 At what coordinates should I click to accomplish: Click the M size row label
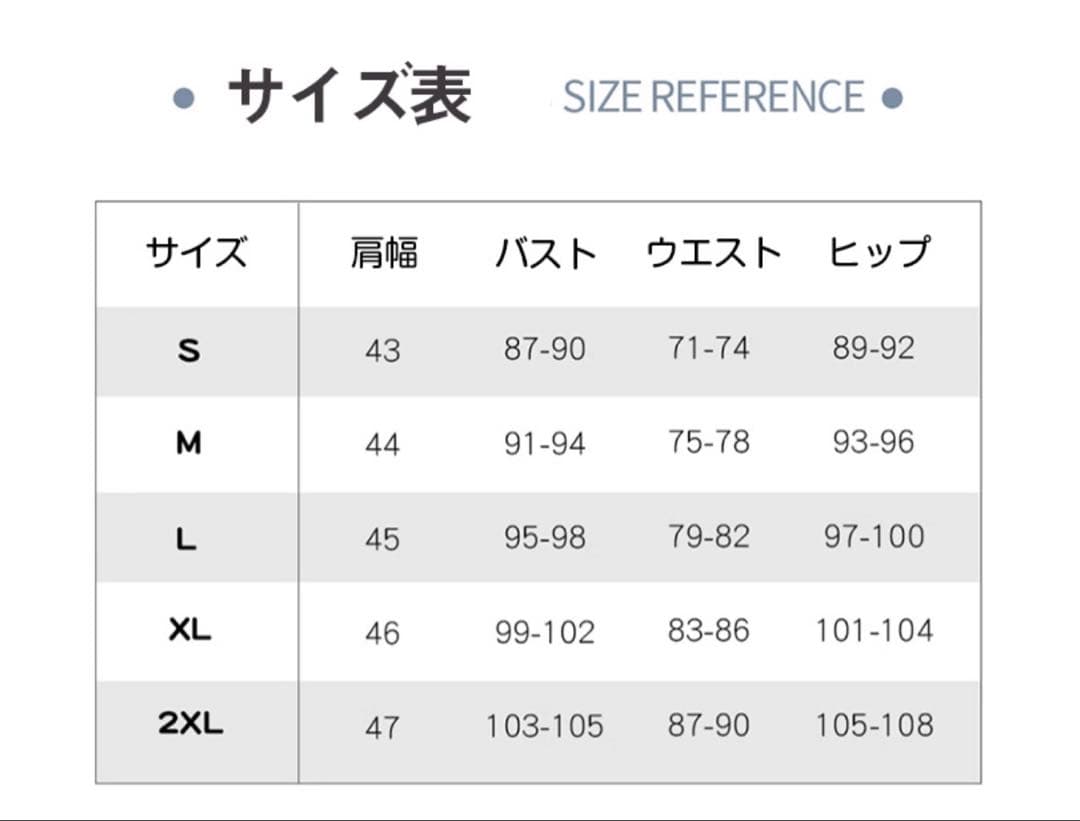tap(189, 443)
